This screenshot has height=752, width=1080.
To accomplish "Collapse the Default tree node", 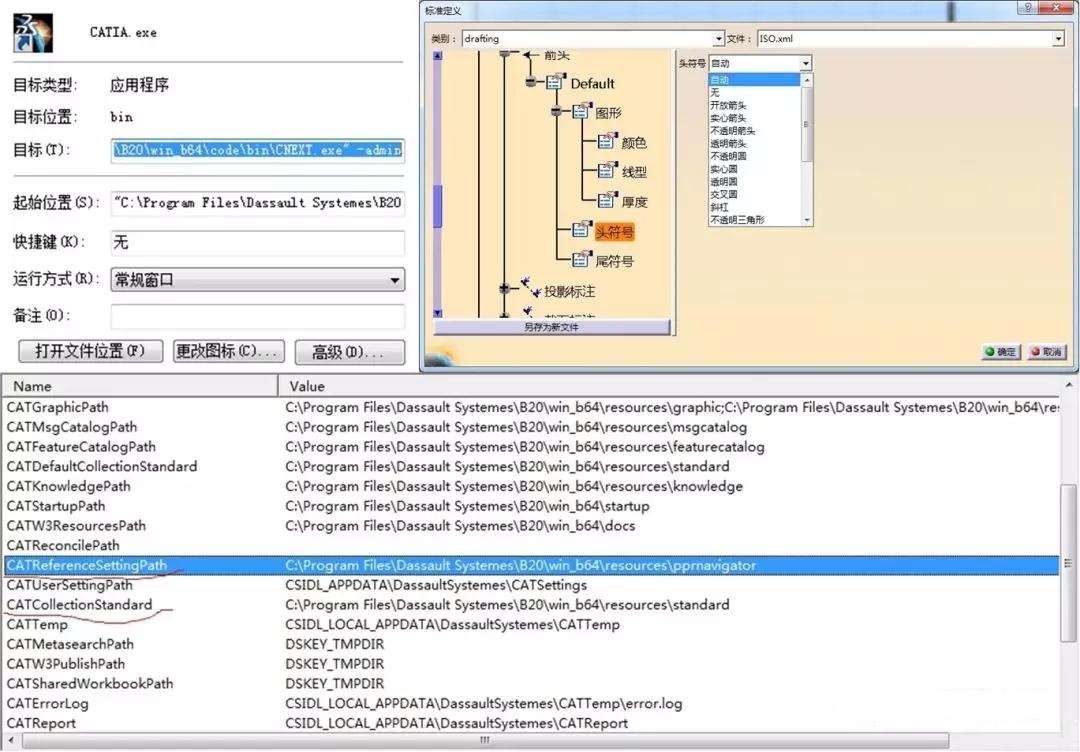I will coord(531,83).
